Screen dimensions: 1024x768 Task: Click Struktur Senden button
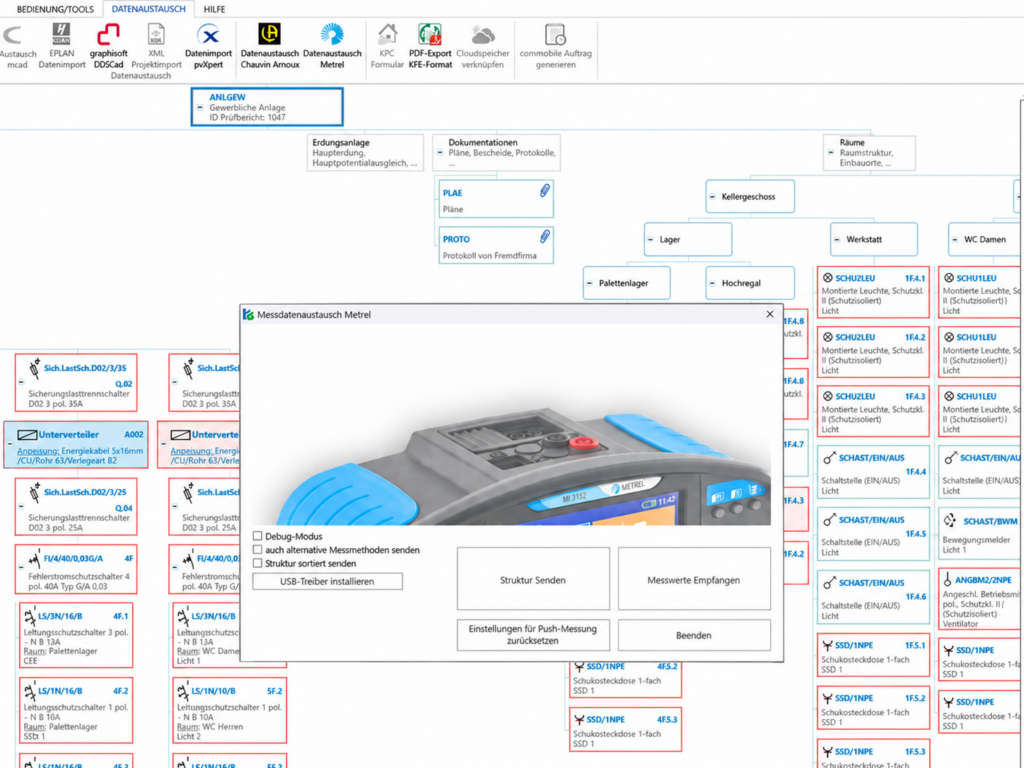pyautogui.click(x=533, y=579)
